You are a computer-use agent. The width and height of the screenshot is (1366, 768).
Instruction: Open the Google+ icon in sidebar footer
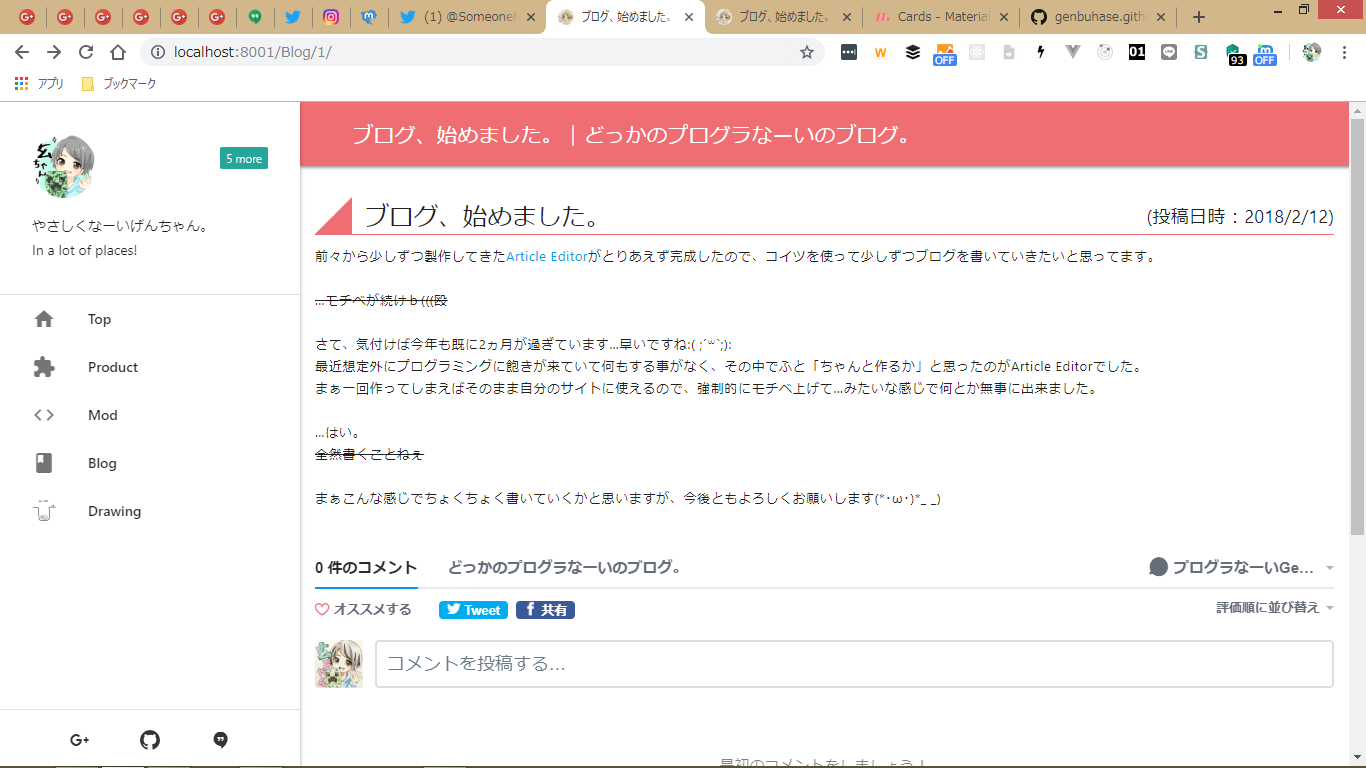[80, 740]
